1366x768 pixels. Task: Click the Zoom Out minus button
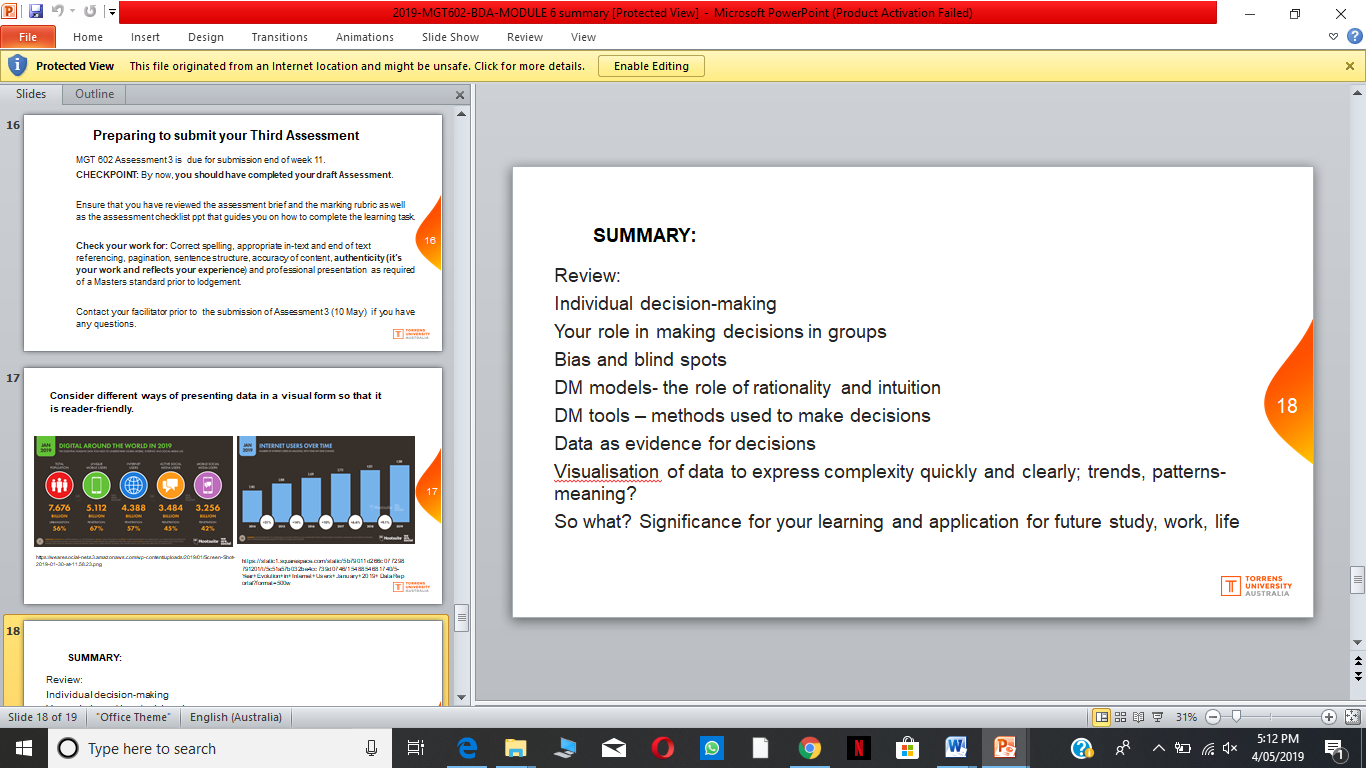click(x=1213, y=717)
